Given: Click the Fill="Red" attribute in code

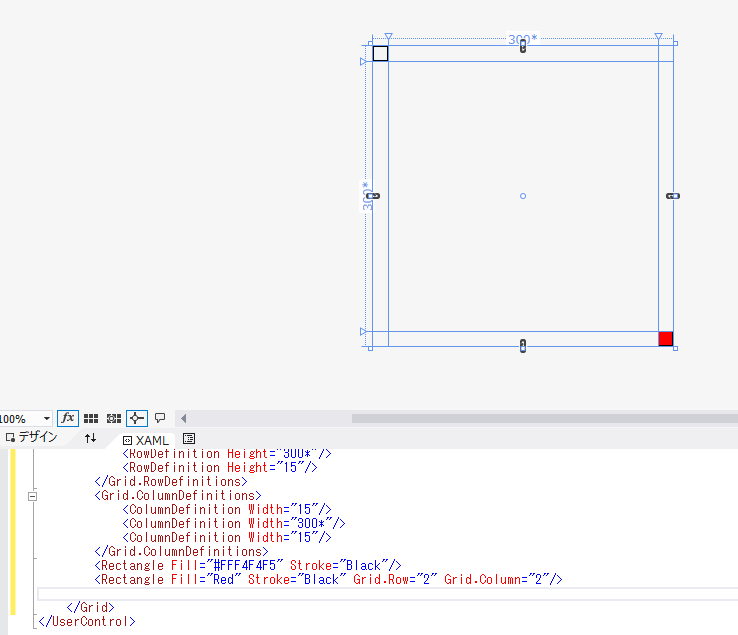Looking at the screenshot, I should tap(206, 579).
